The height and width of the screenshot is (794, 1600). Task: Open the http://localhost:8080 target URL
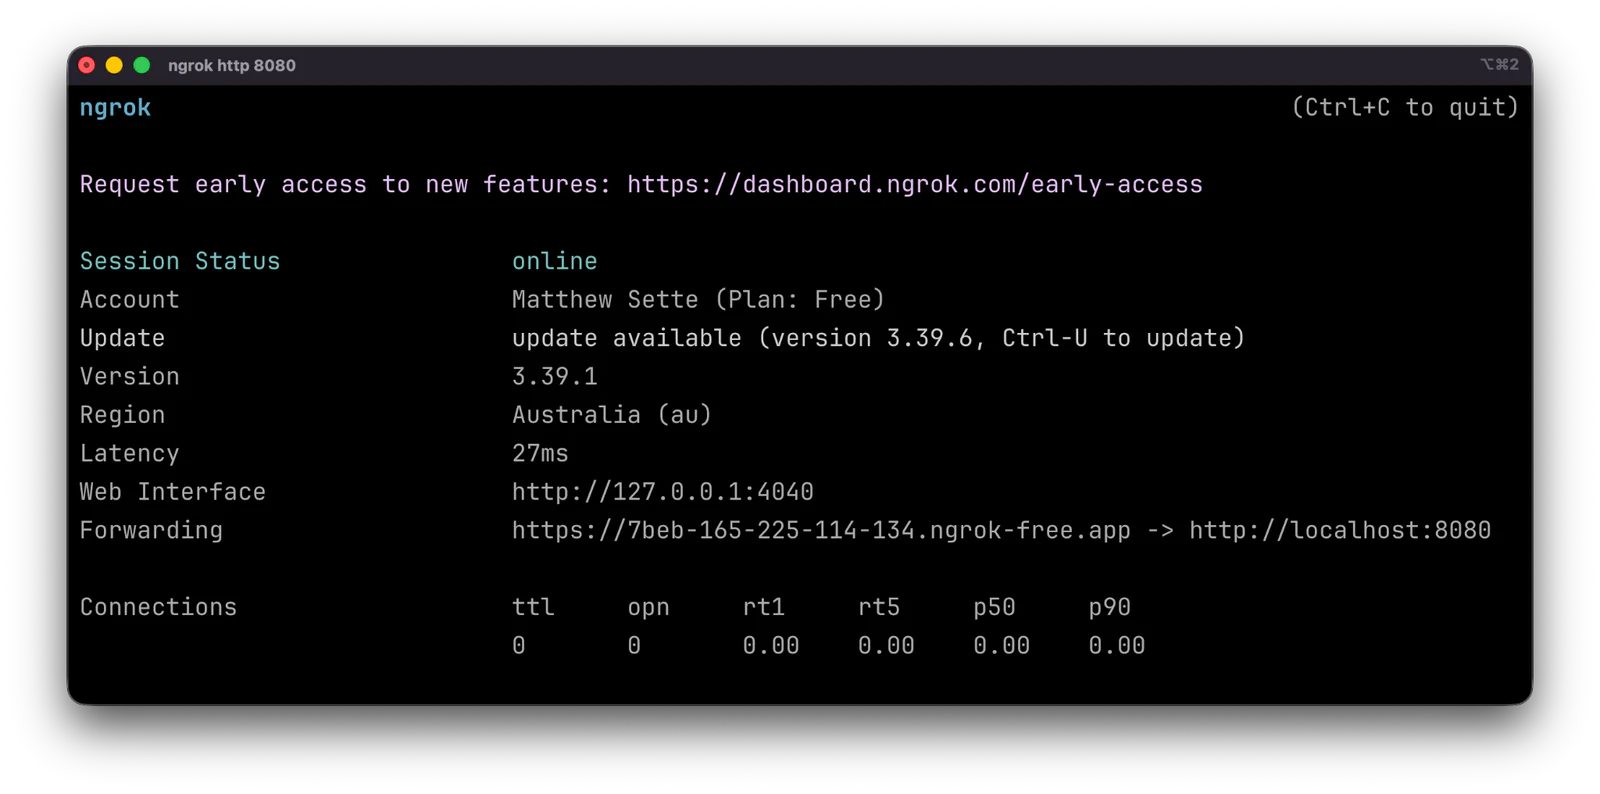(x=1340, y=531)
